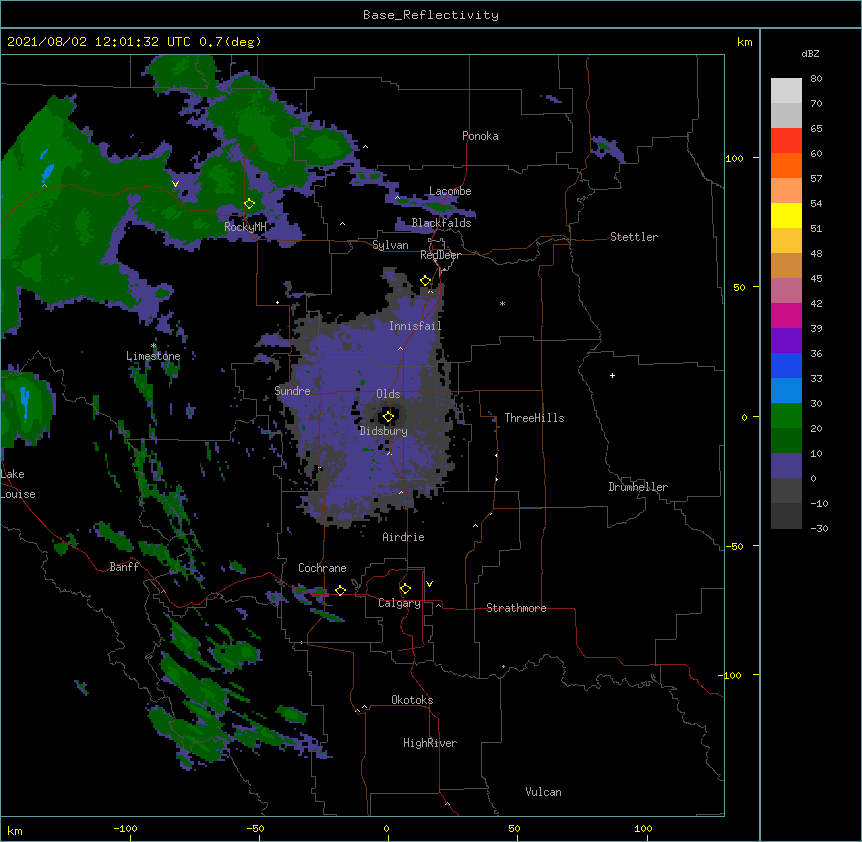Image resolution: width=862 pixels, height=842 pixels.
Task: Click the Sundre town label
Action: pos(292,391)
